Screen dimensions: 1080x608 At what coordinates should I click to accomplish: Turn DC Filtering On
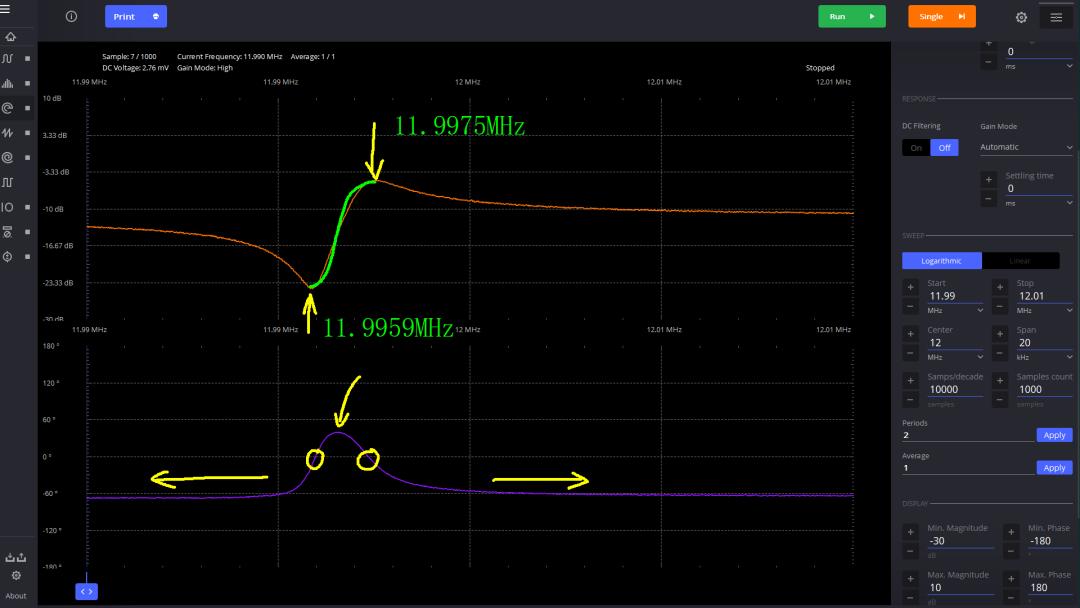point(916,148)
